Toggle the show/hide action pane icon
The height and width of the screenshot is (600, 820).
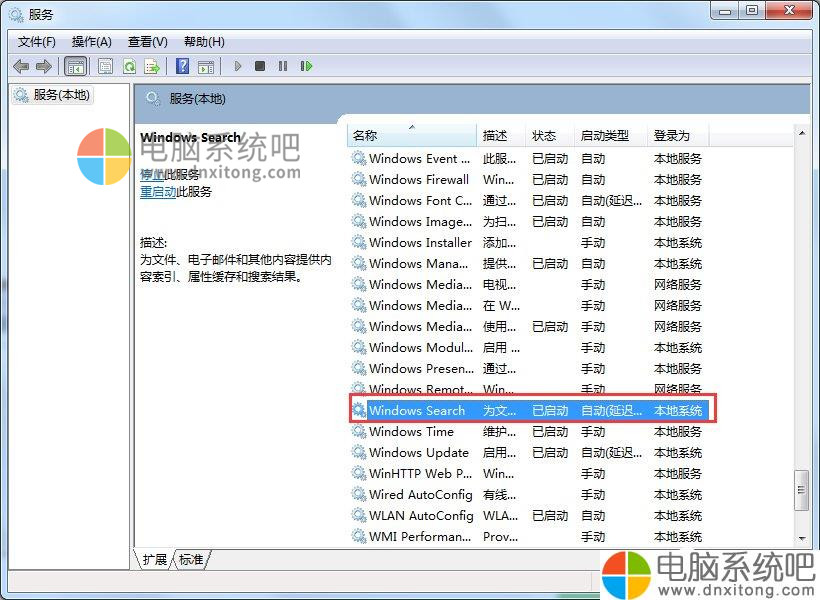click(x=206, y=66)
